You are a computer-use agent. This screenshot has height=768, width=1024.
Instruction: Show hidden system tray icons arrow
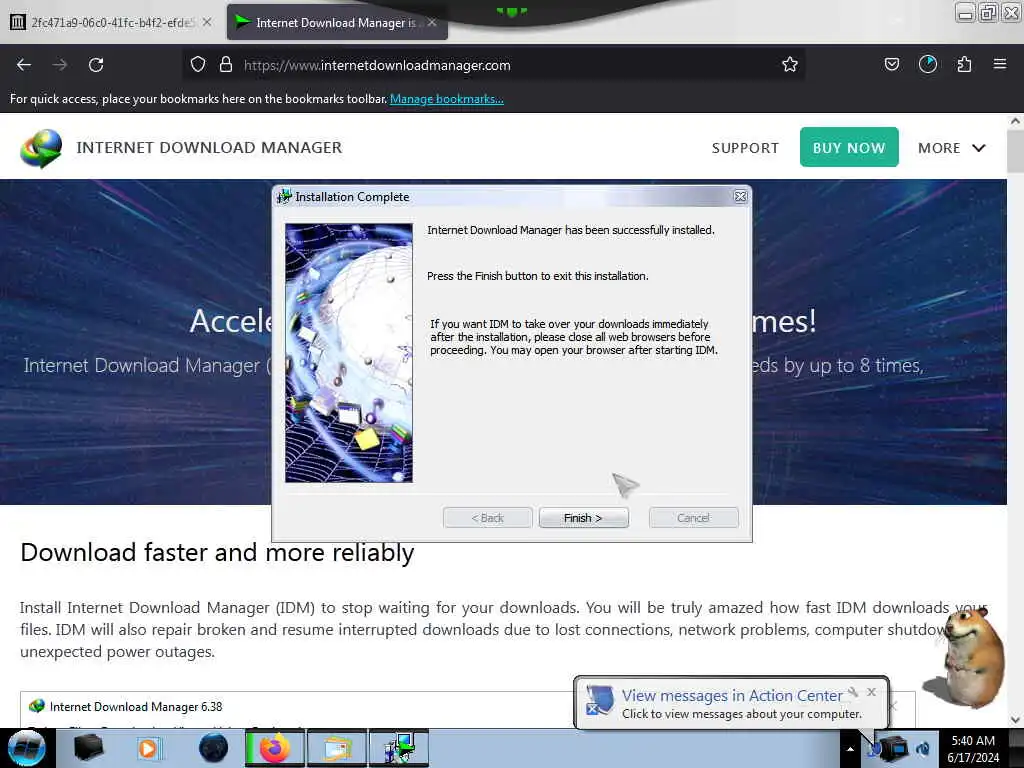click(850, 748)
